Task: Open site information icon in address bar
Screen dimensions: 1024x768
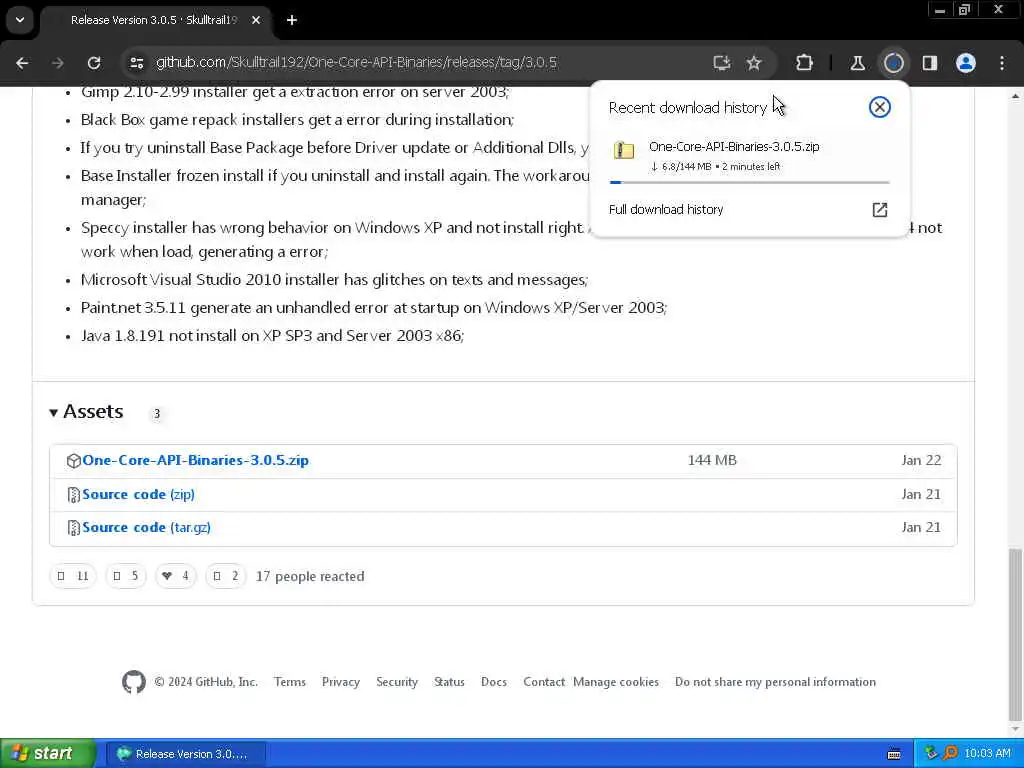Action: pyautogui.click(x=136, y=63)
